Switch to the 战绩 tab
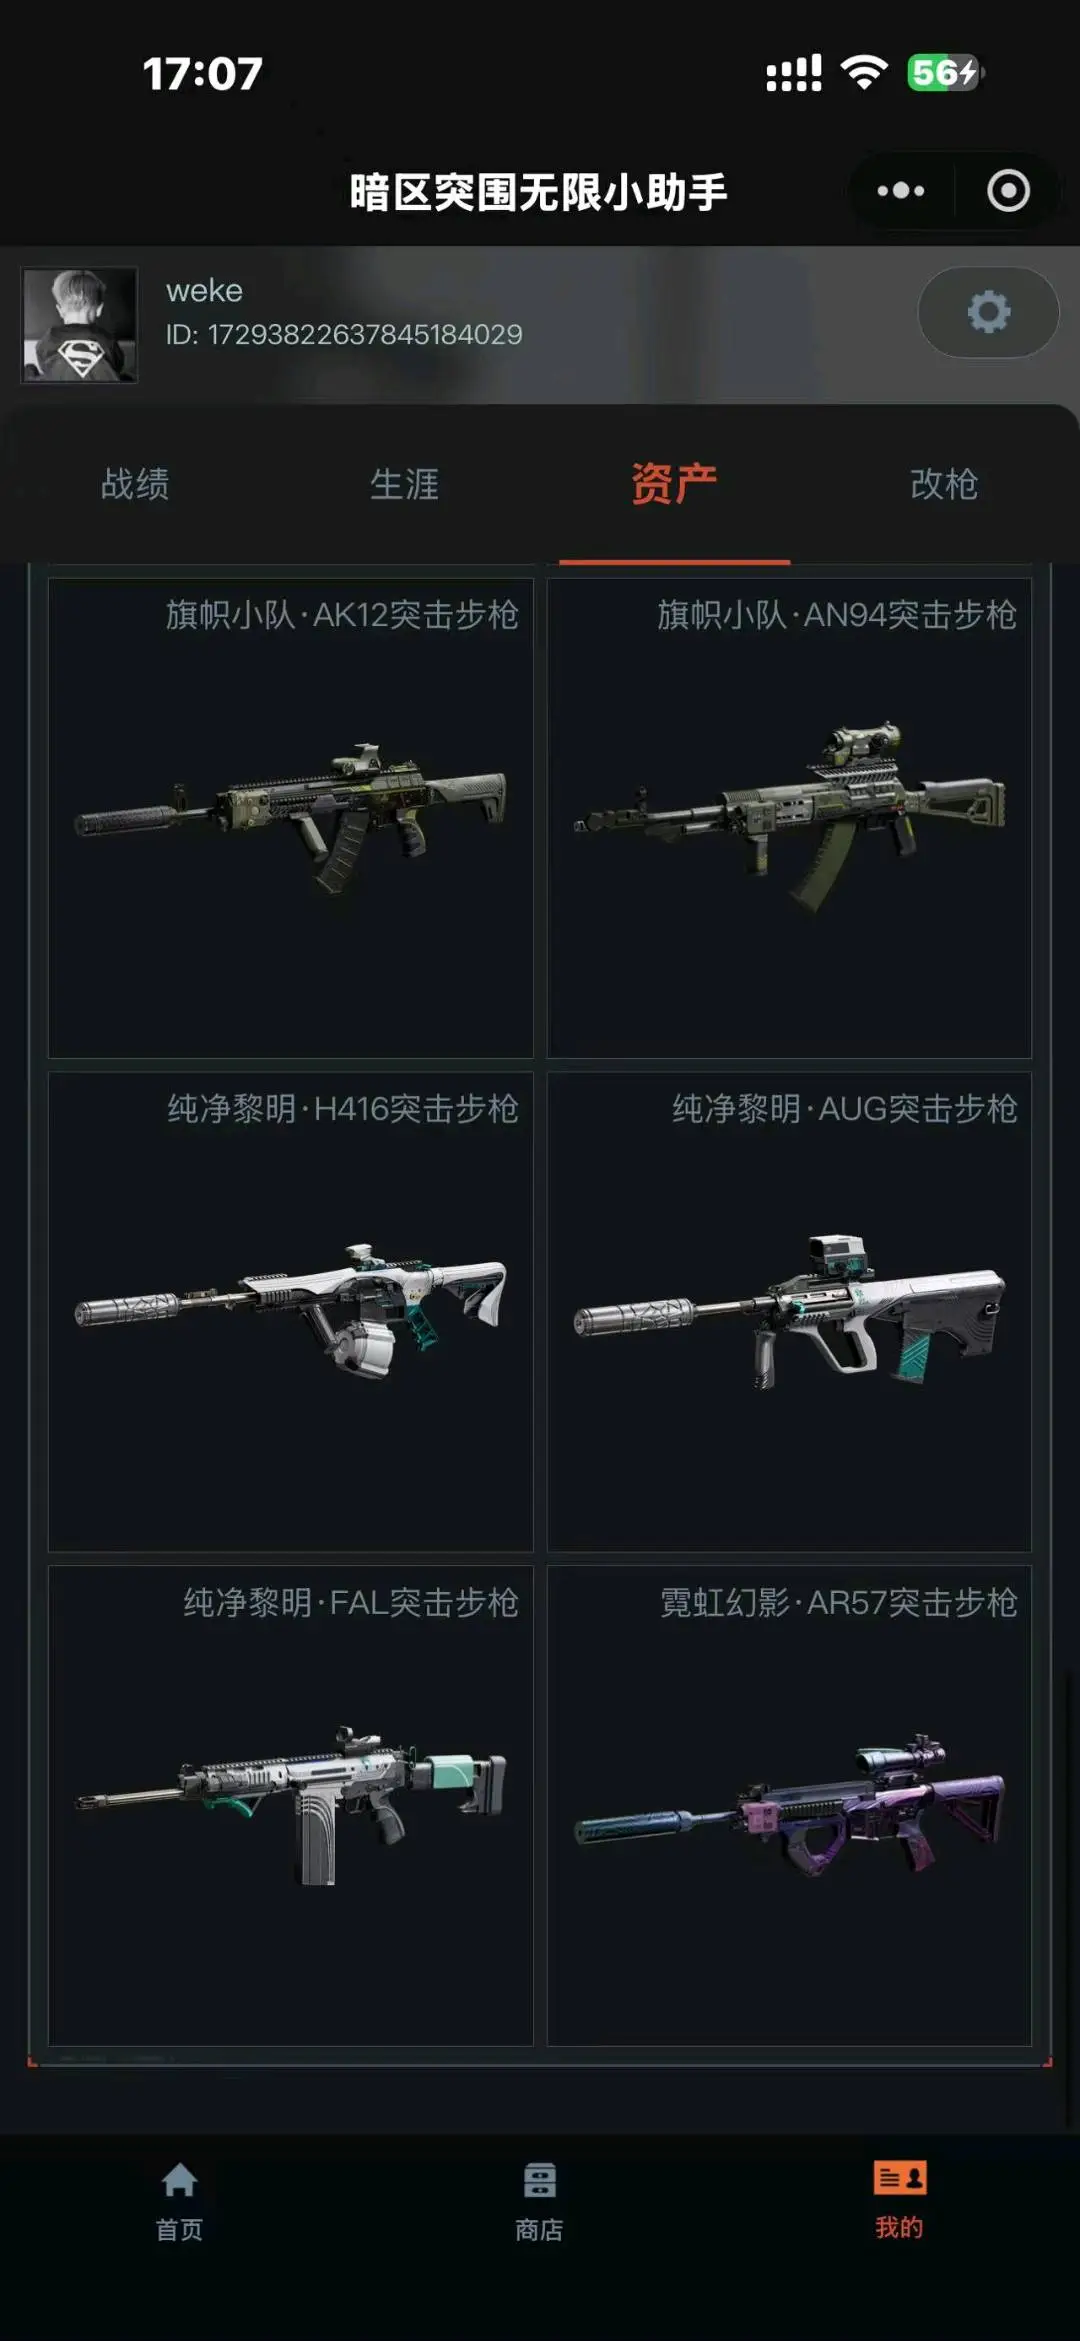Image resolution: width=1080 pixels, height=2341 pixels. 135,484
